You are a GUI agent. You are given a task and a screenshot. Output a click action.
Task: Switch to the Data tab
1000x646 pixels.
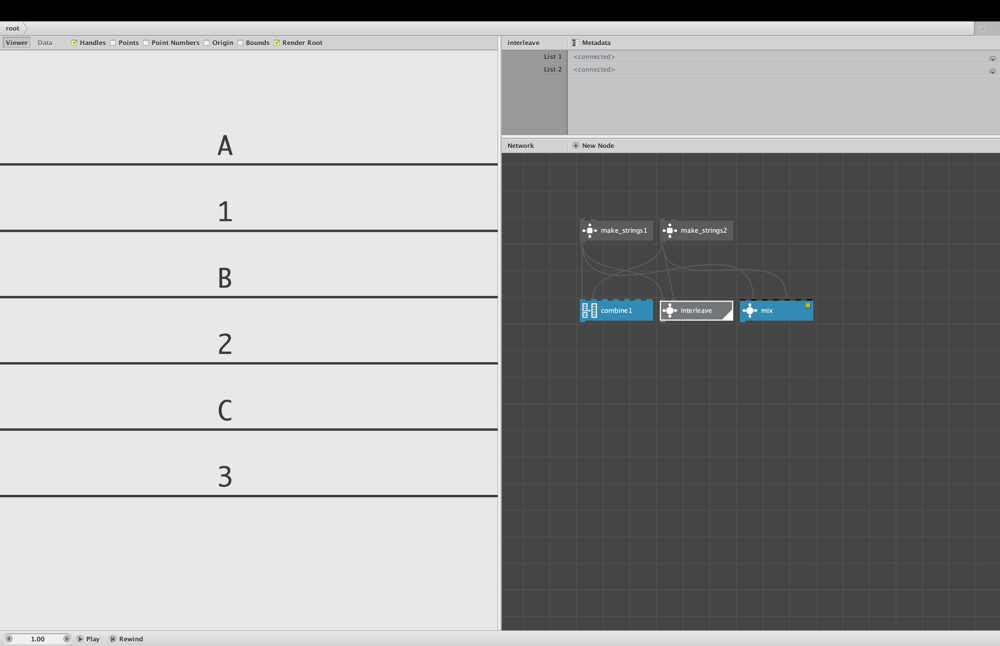45,43
